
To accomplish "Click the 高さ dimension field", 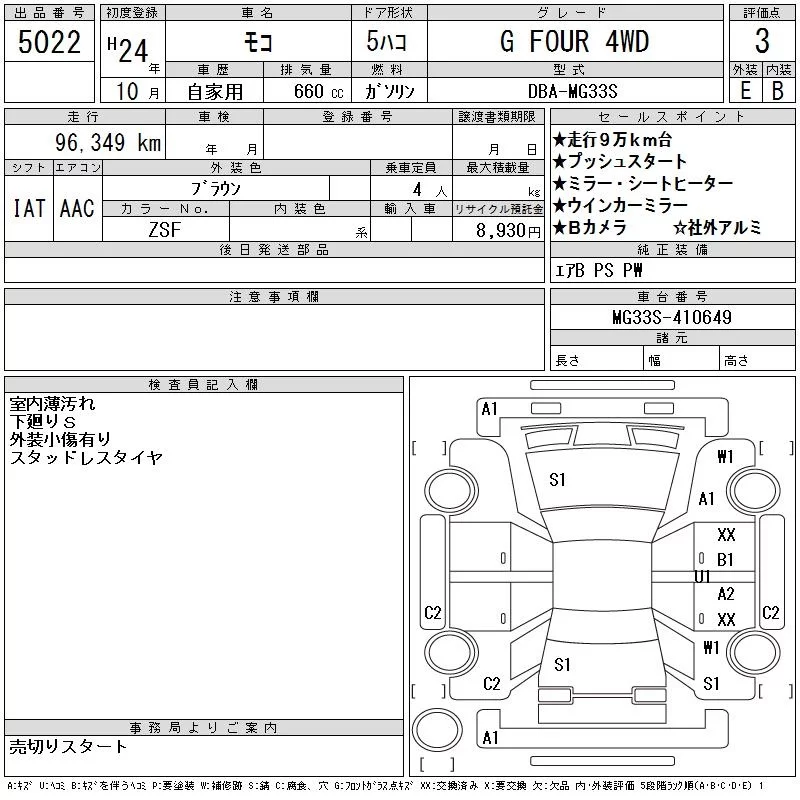I will point(757,360).
